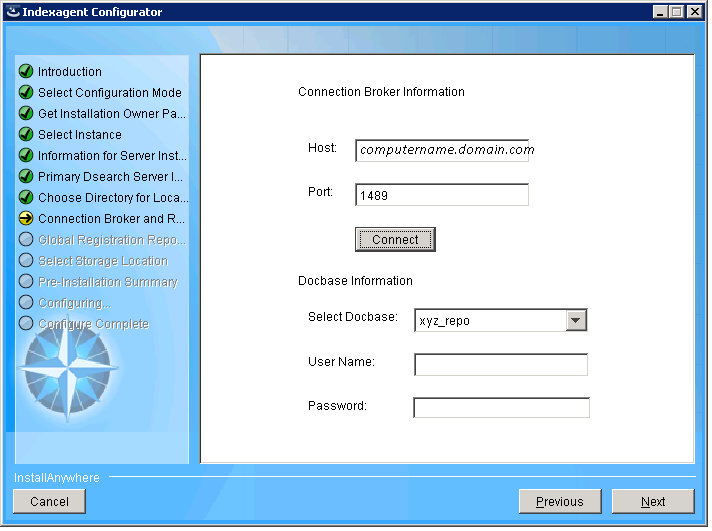Click the Global Registration Repo... step text

pos(112,240)
